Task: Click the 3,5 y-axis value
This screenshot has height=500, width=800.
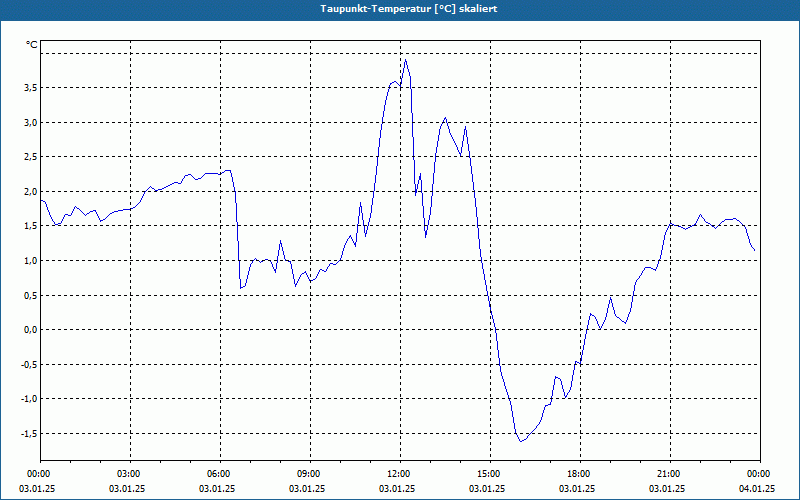Action: [x=31, y=88]
